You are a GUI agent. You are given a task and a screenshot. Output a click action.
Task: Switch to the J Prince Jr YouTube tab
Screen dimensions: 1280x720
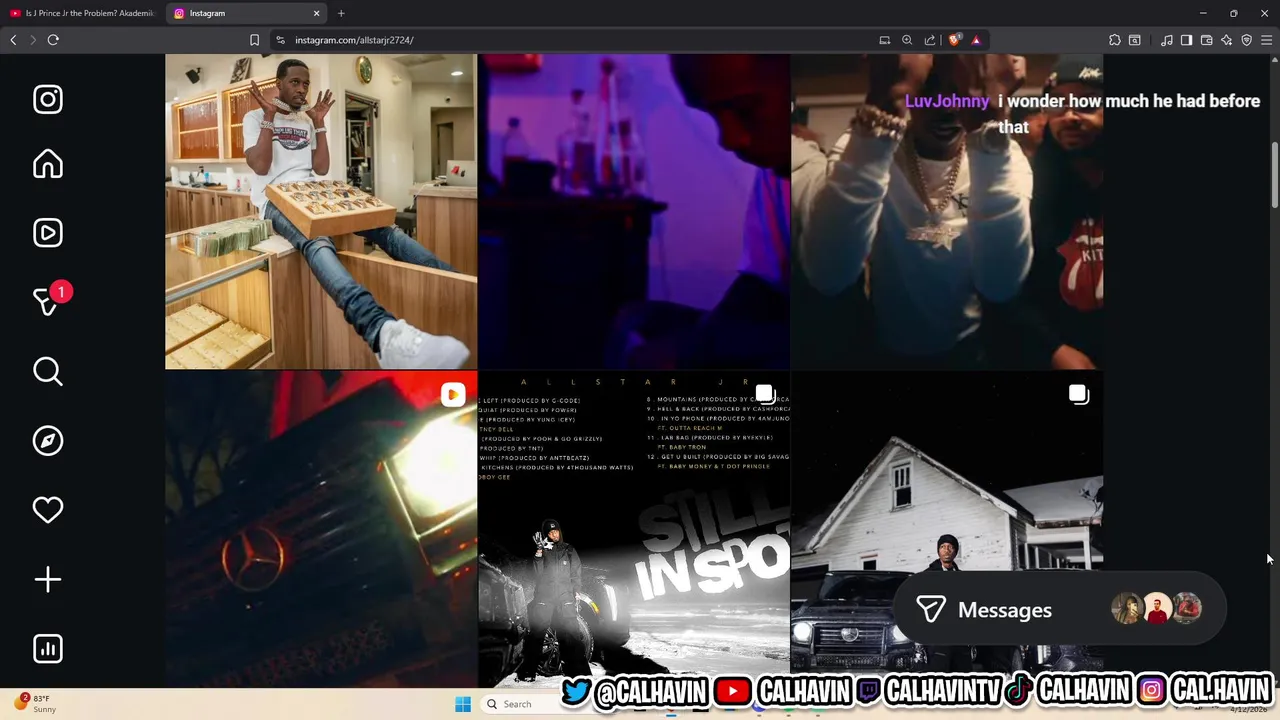[x=82, y=13]
